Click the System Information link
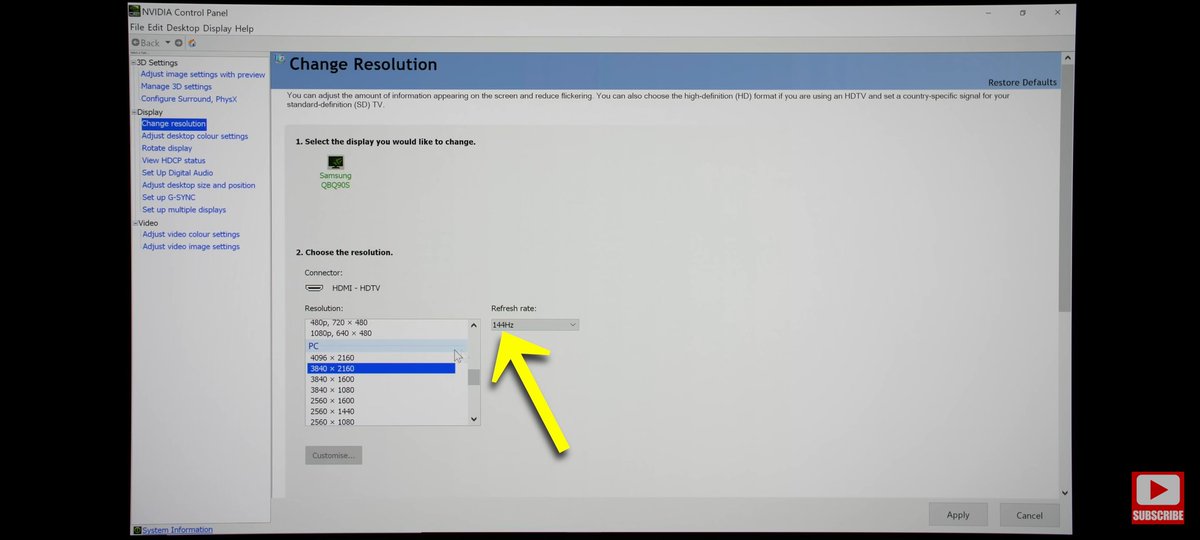The image size is (1200, 540). (177, 530)
